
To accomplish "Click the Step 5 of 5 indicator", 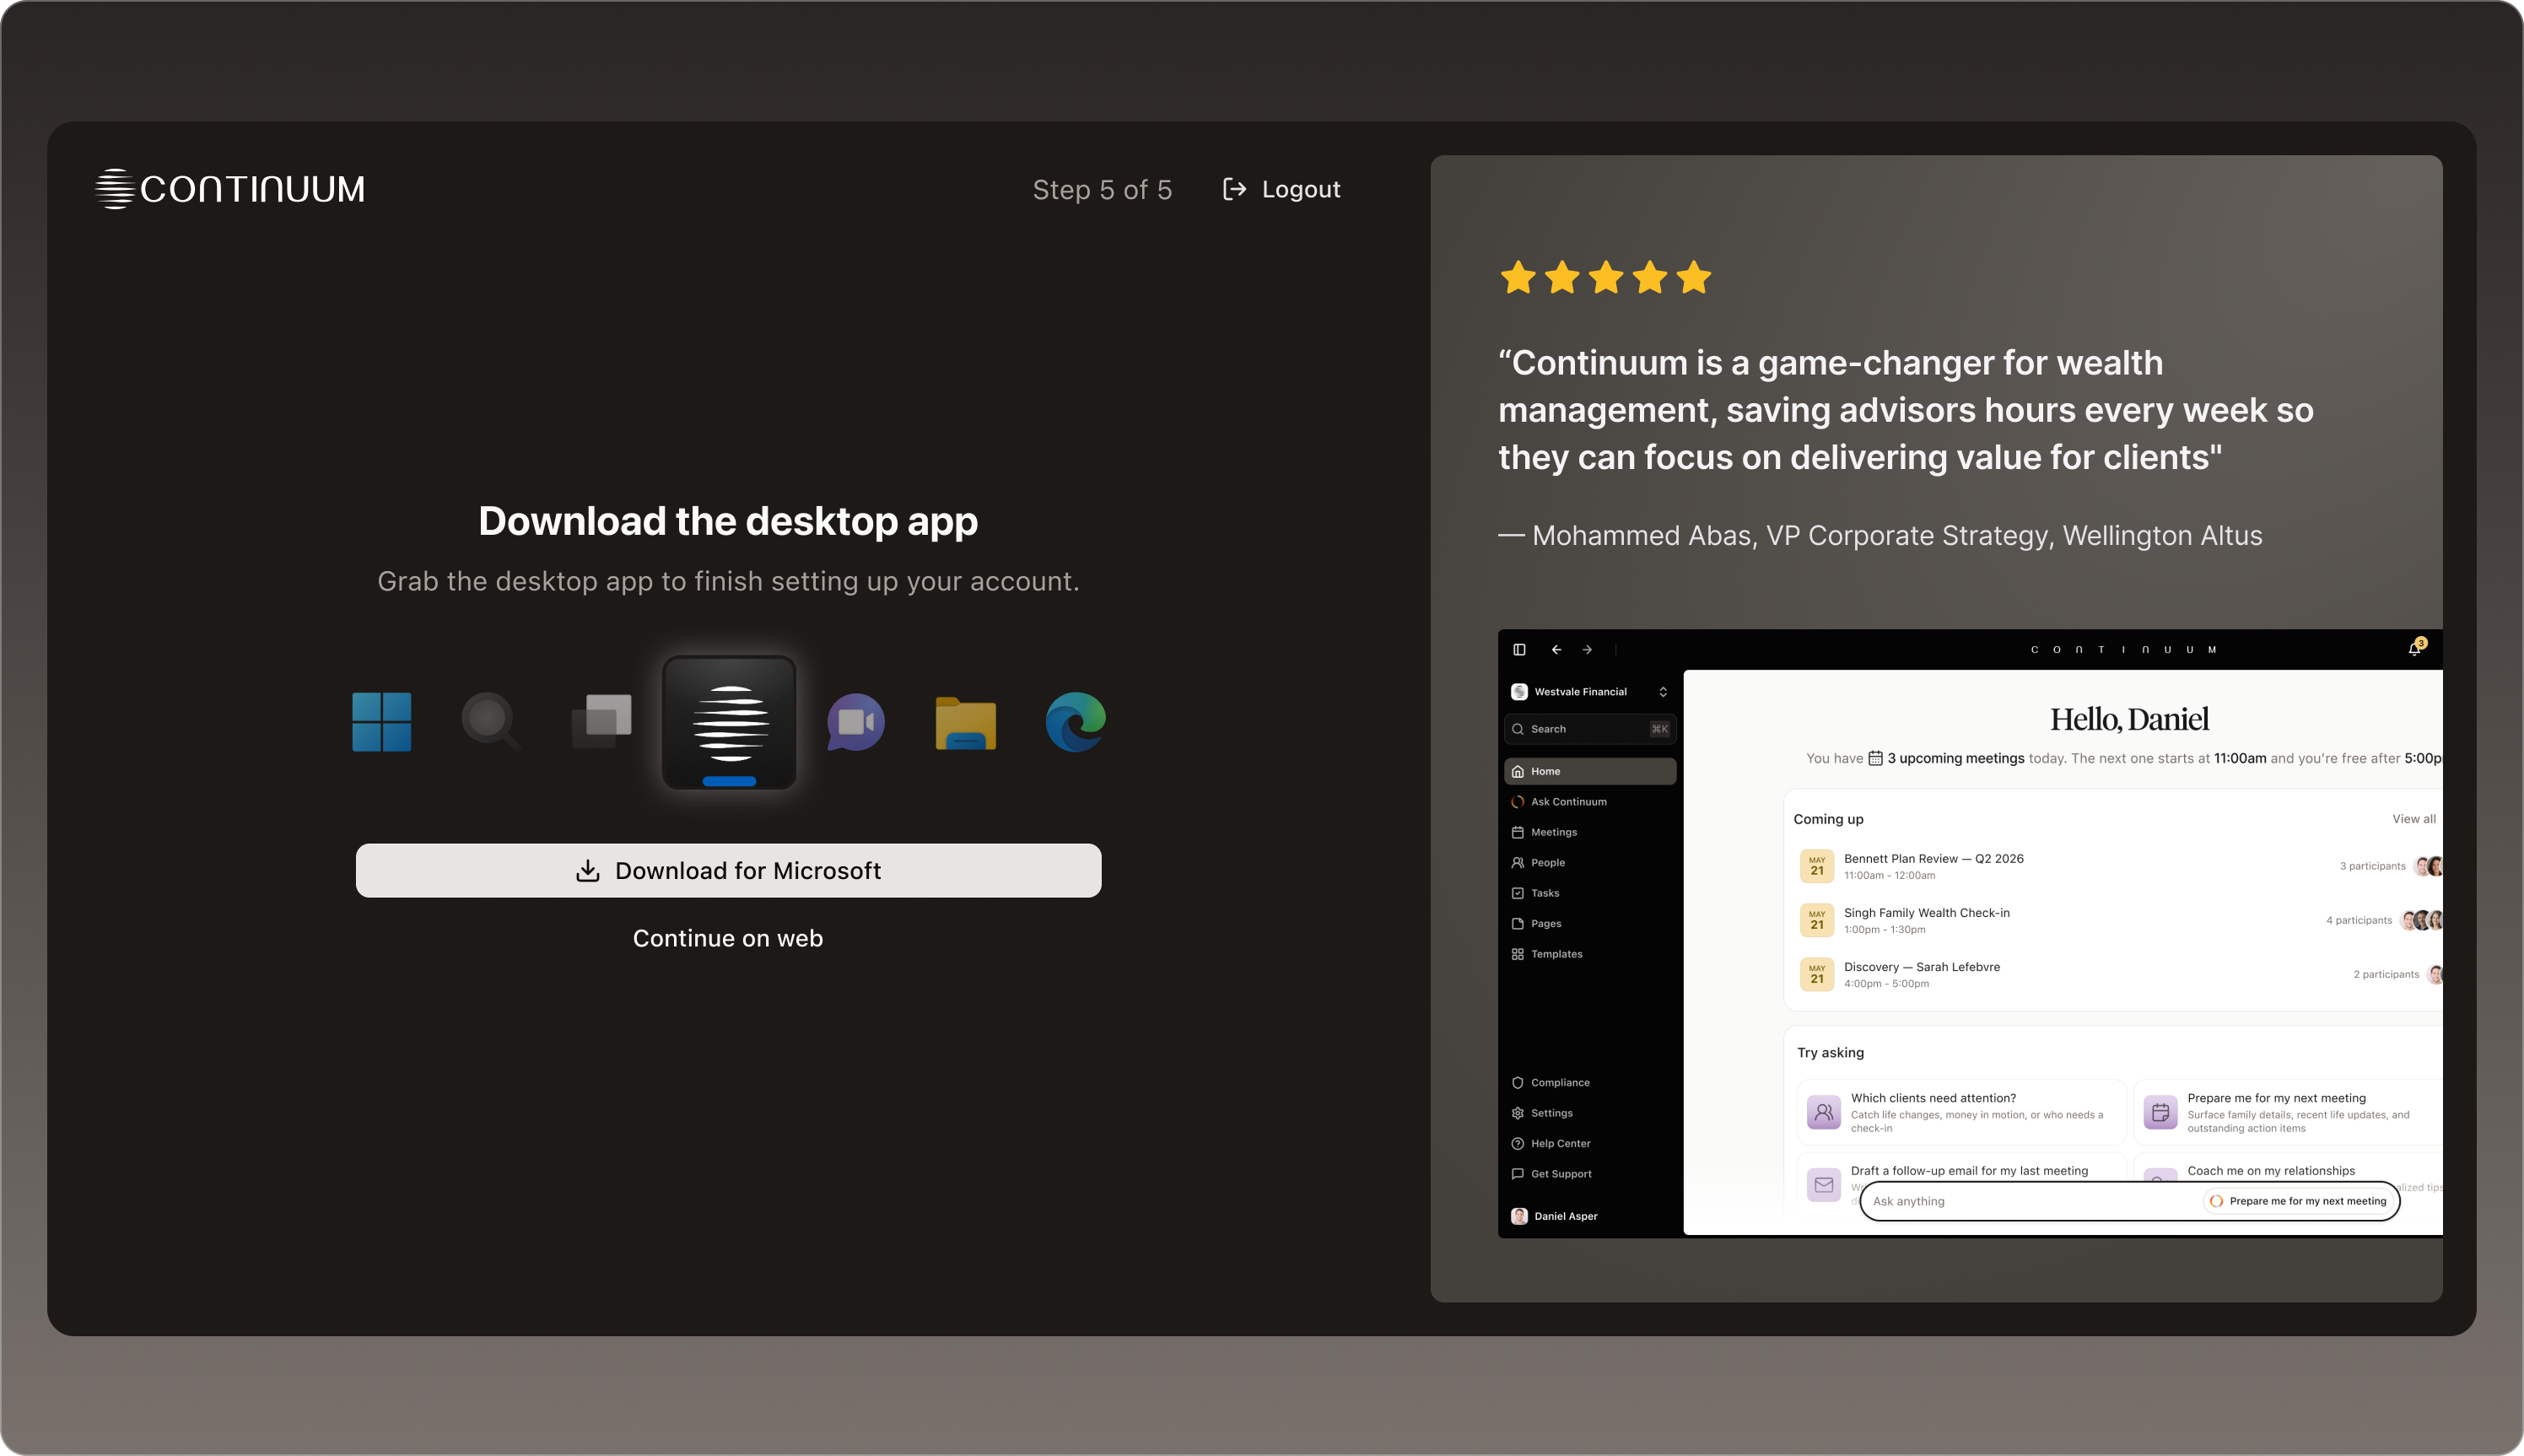I will pyautogui.click(x=1102, y=189).
